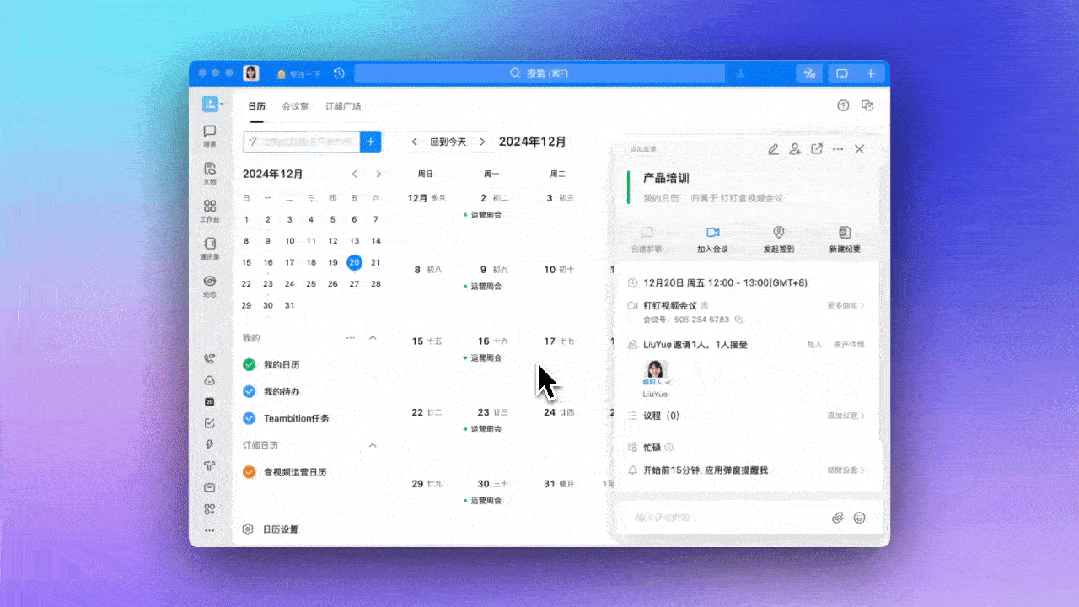This screenshot has width=1079, height=607.
Task: Open 日历设置 calendar settings
Action: click(x=281, y=529)
